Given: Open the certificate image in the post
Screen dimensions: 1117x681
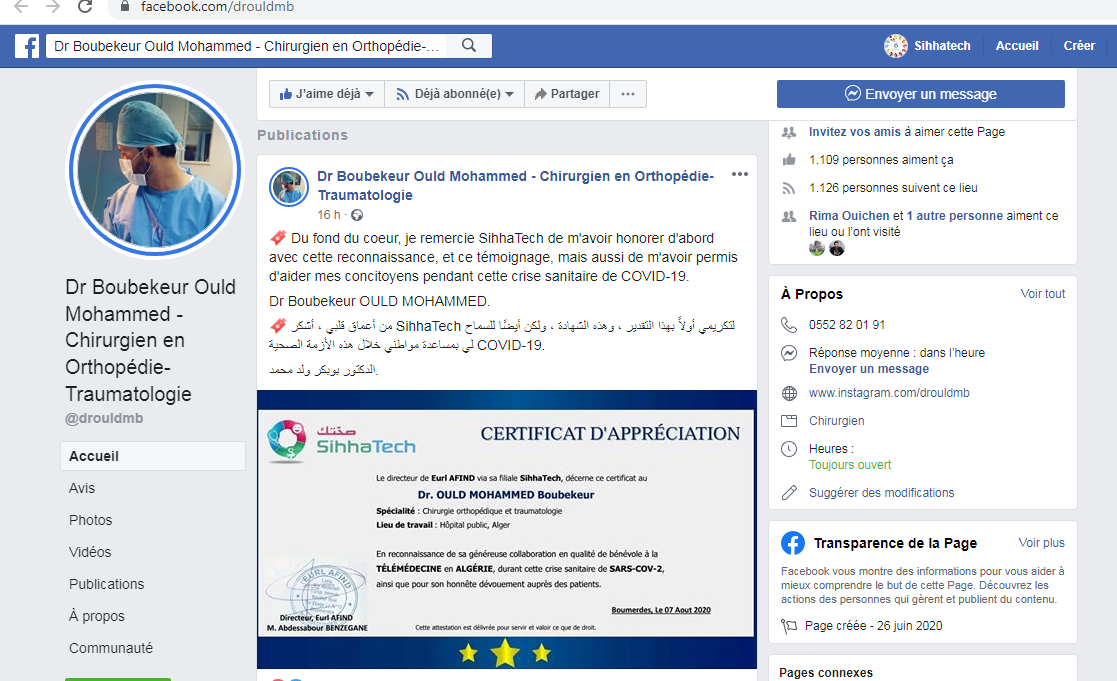Looking at the screenshot, I should (x=506, y=529).
